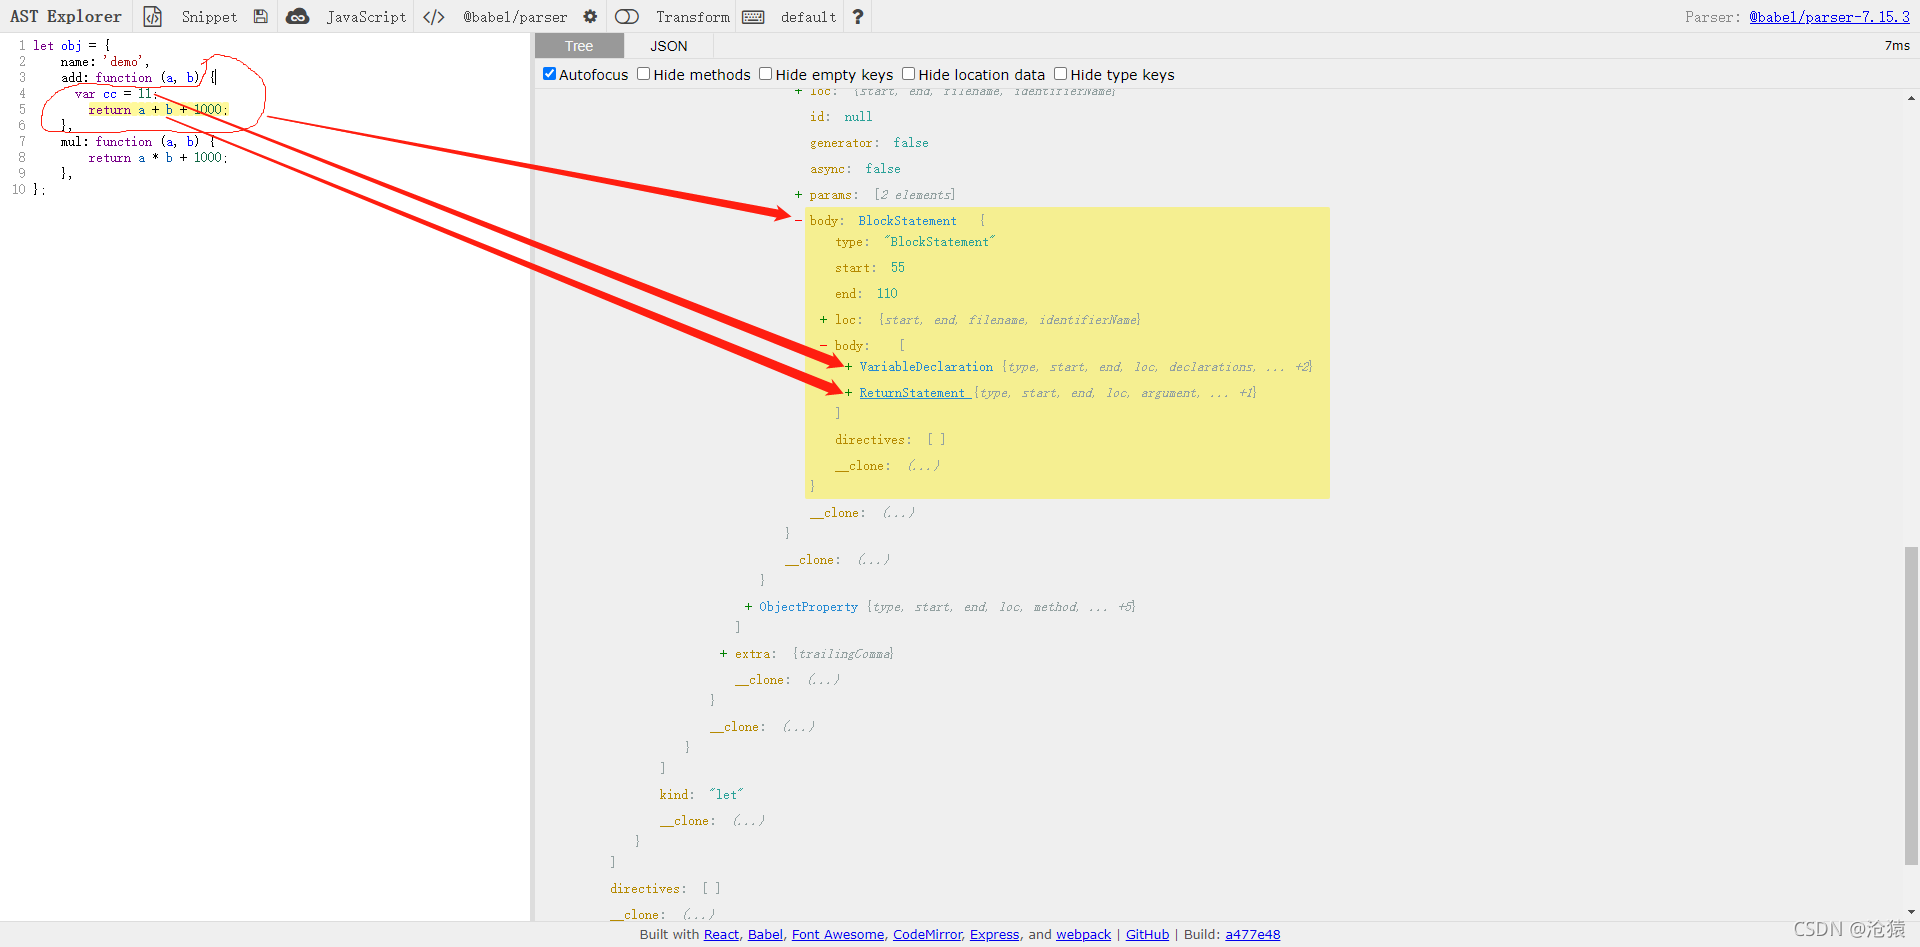Enable Hide location data checkbox
The height and width of the screenshot is (947, 1920).
point(909,74)
